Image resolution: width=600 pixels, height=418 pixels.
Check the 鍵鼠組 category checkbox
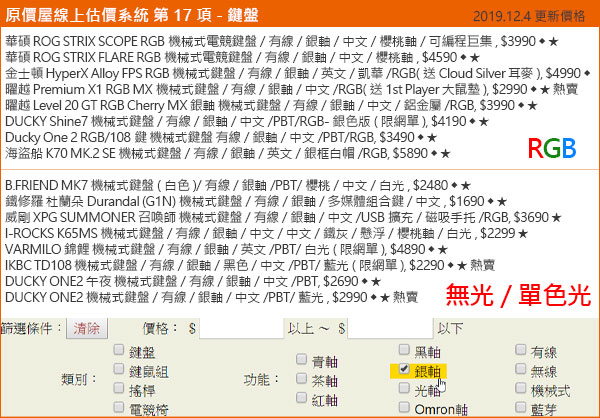point(119,369)
